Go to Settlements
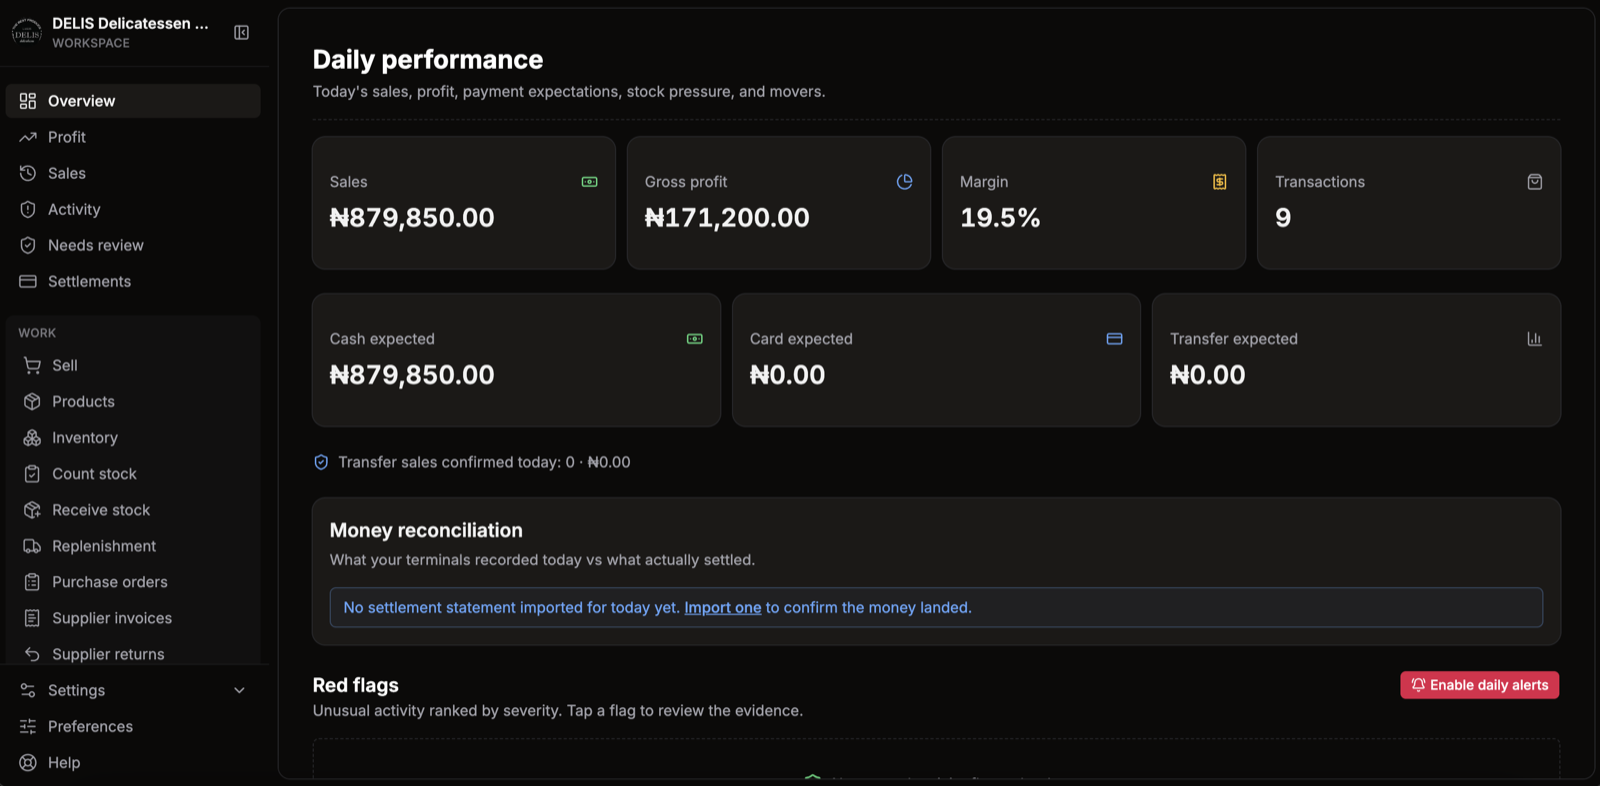The height and width of the screenshot is (786, 1600). (133, 281)
